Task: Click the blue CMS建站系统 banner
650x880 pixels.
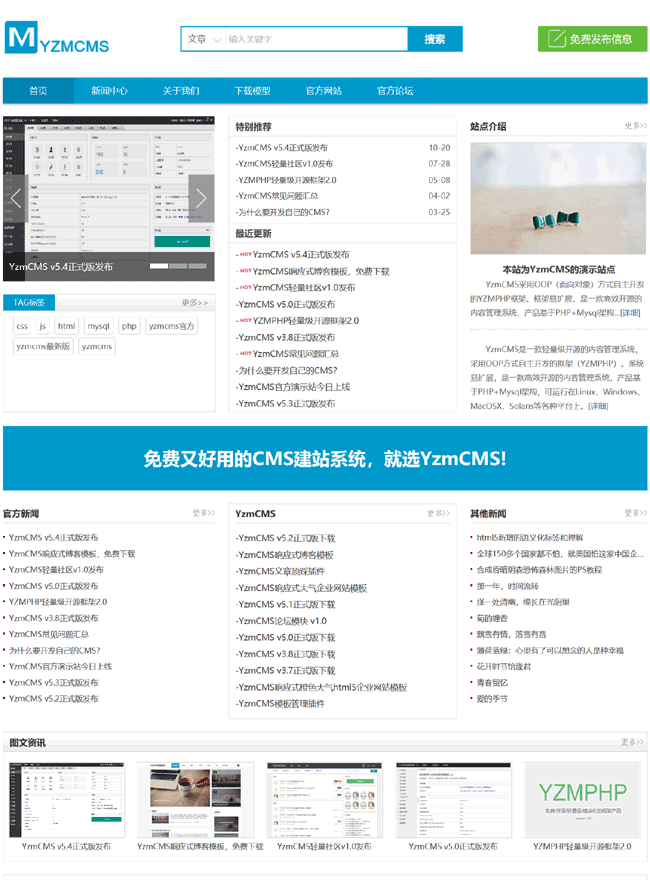Action: [325, 458]
